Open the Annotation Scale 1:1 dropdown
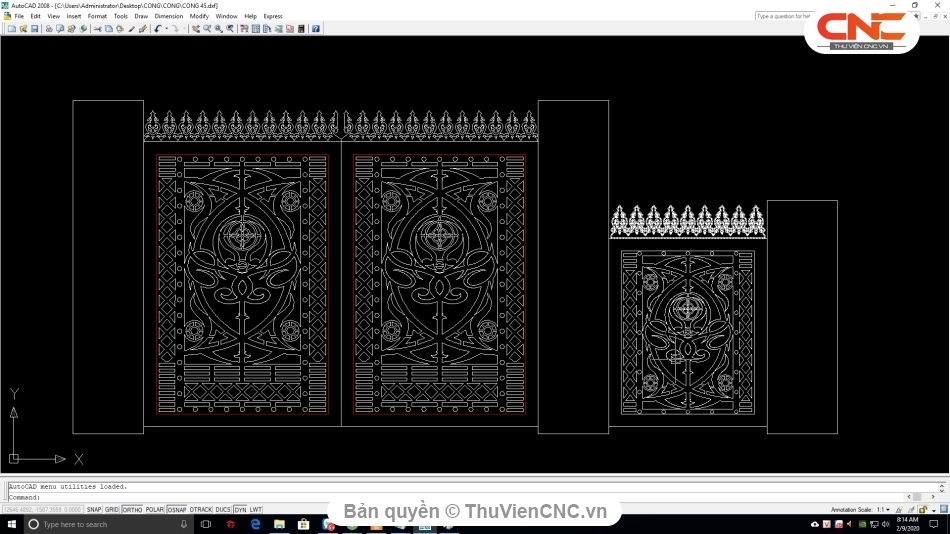 (884, 510)
